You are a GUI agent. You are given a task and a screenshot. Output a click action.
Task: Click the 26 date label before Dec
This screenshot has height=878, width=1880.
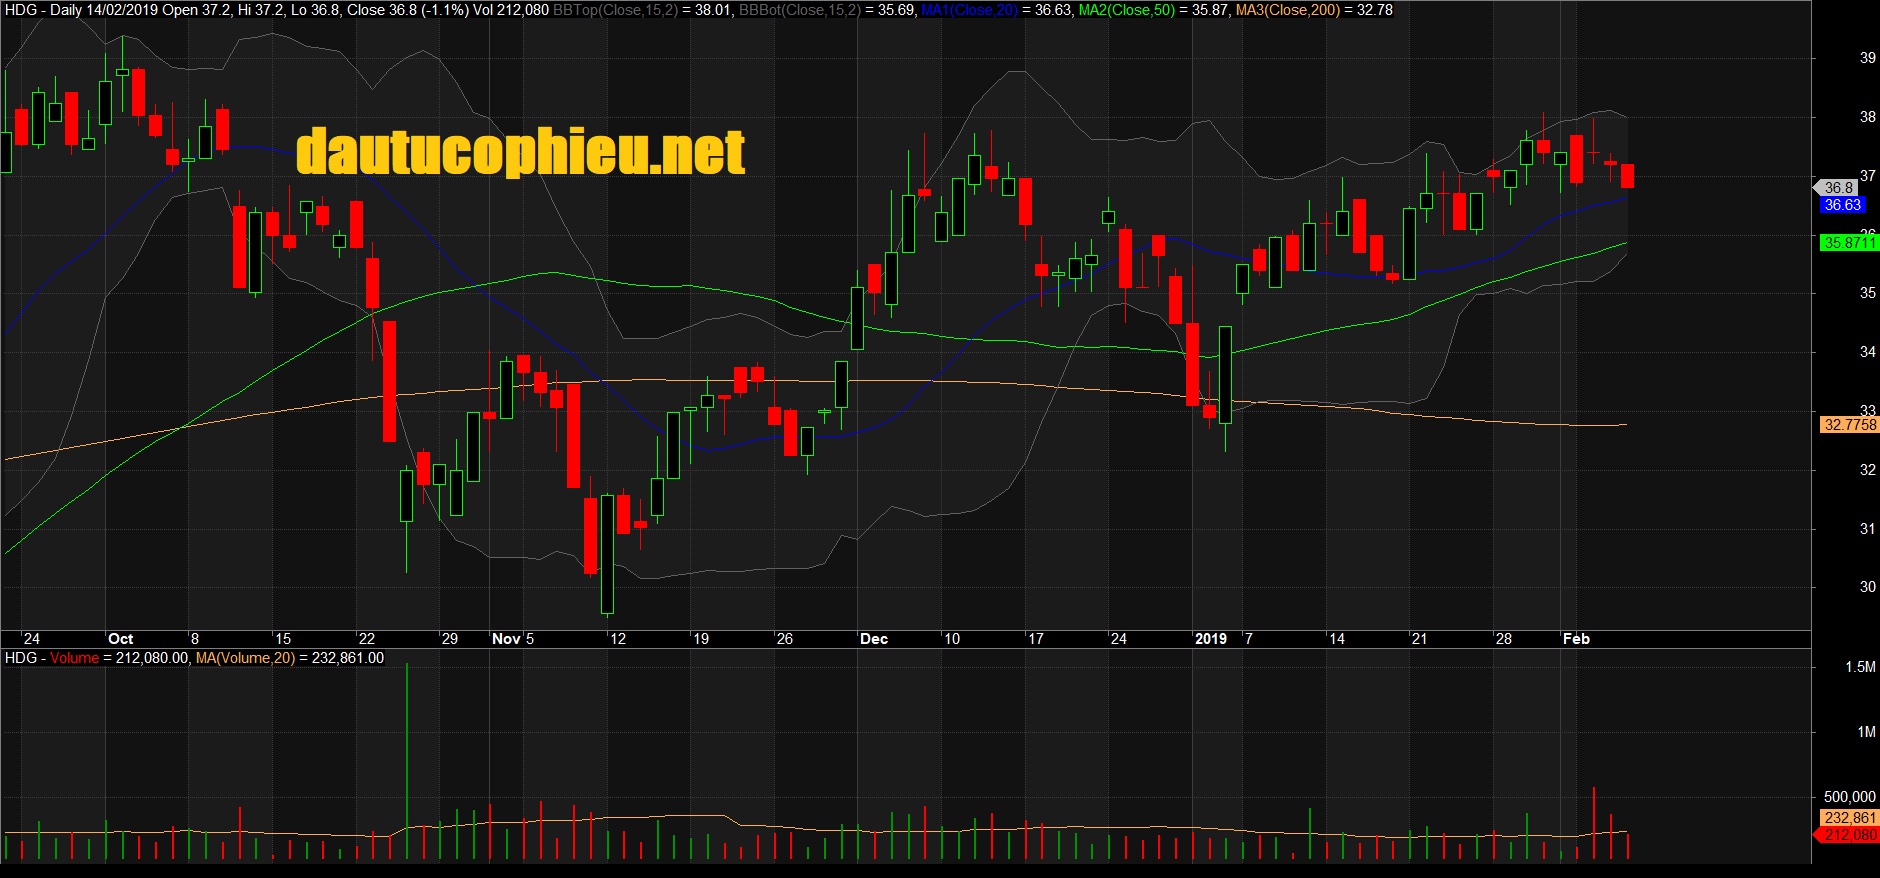pyautogui.click(x=785, y=639)
